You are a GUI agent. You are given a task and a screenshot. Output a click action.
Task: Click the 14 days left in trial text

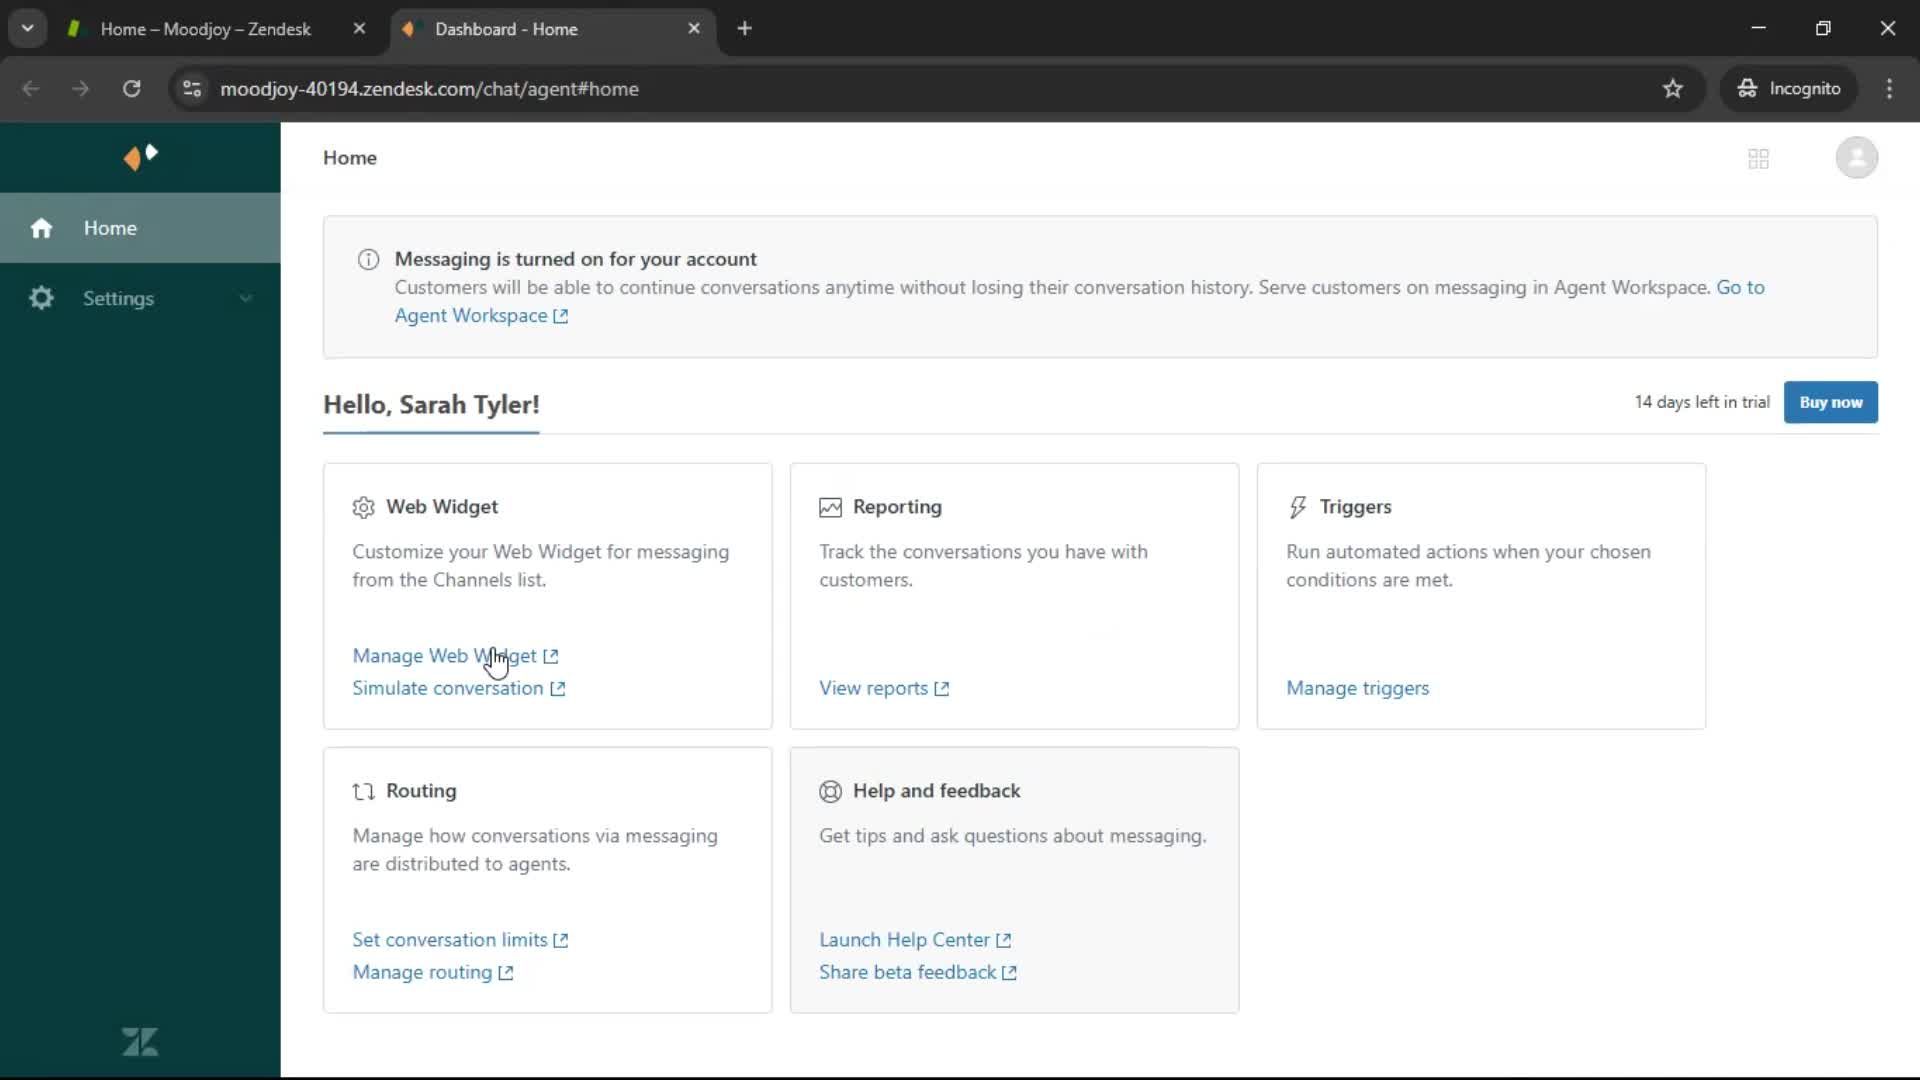tap(1702, 402)
